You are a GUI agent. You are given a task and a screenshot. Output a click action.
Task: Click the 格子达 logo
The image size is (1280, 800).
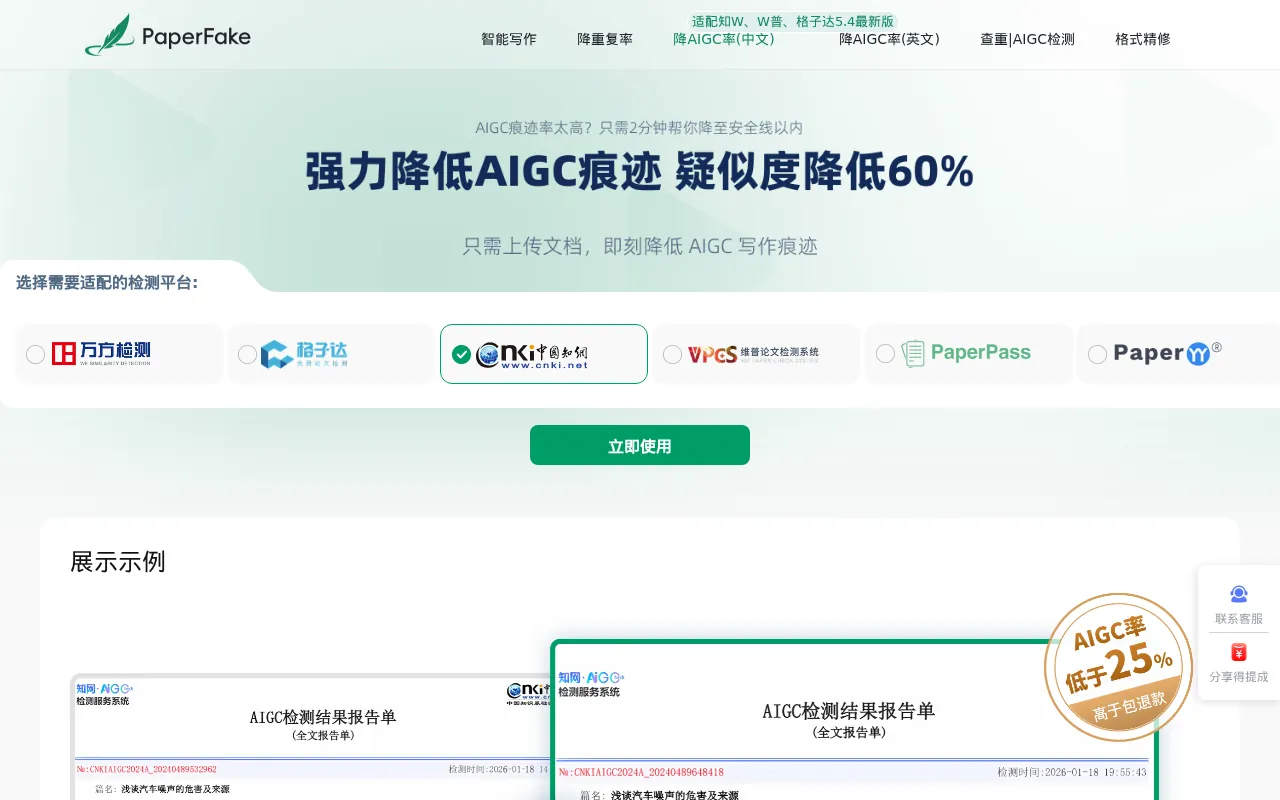click(304, 353)
